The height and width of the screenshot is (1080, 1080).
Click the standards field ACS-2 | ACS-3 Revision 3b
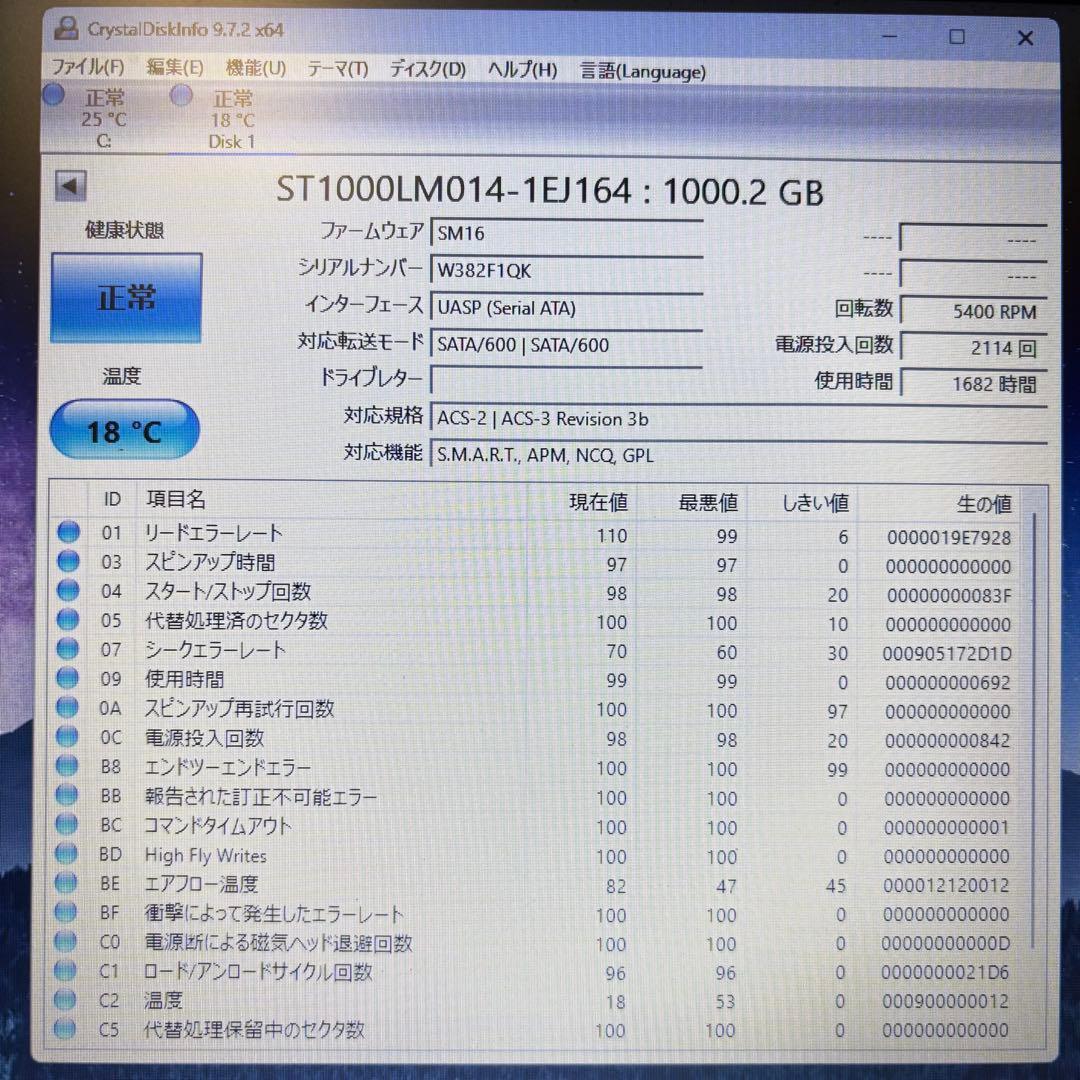[x=738, y=418]
